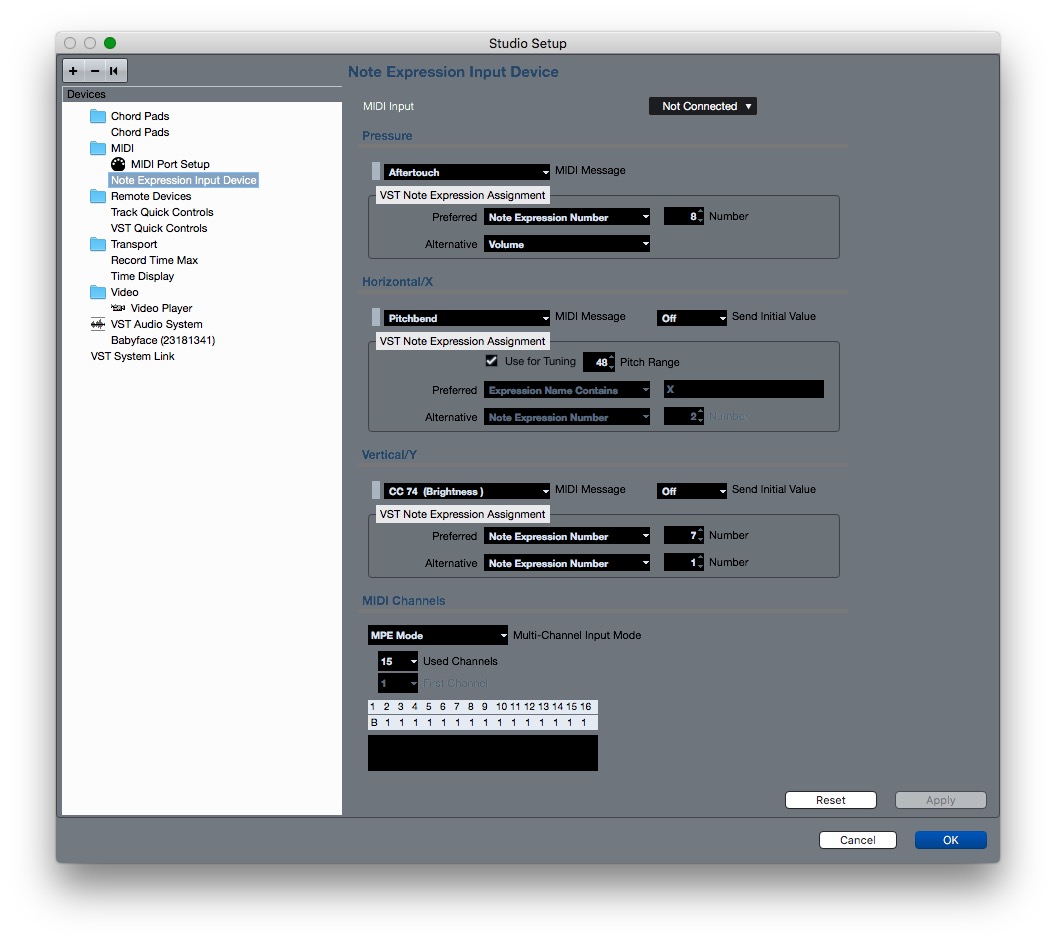Screen dimensions: 1056x943
Task: Click the Pressure Number stepper showing 8
Action: (684, 216)
